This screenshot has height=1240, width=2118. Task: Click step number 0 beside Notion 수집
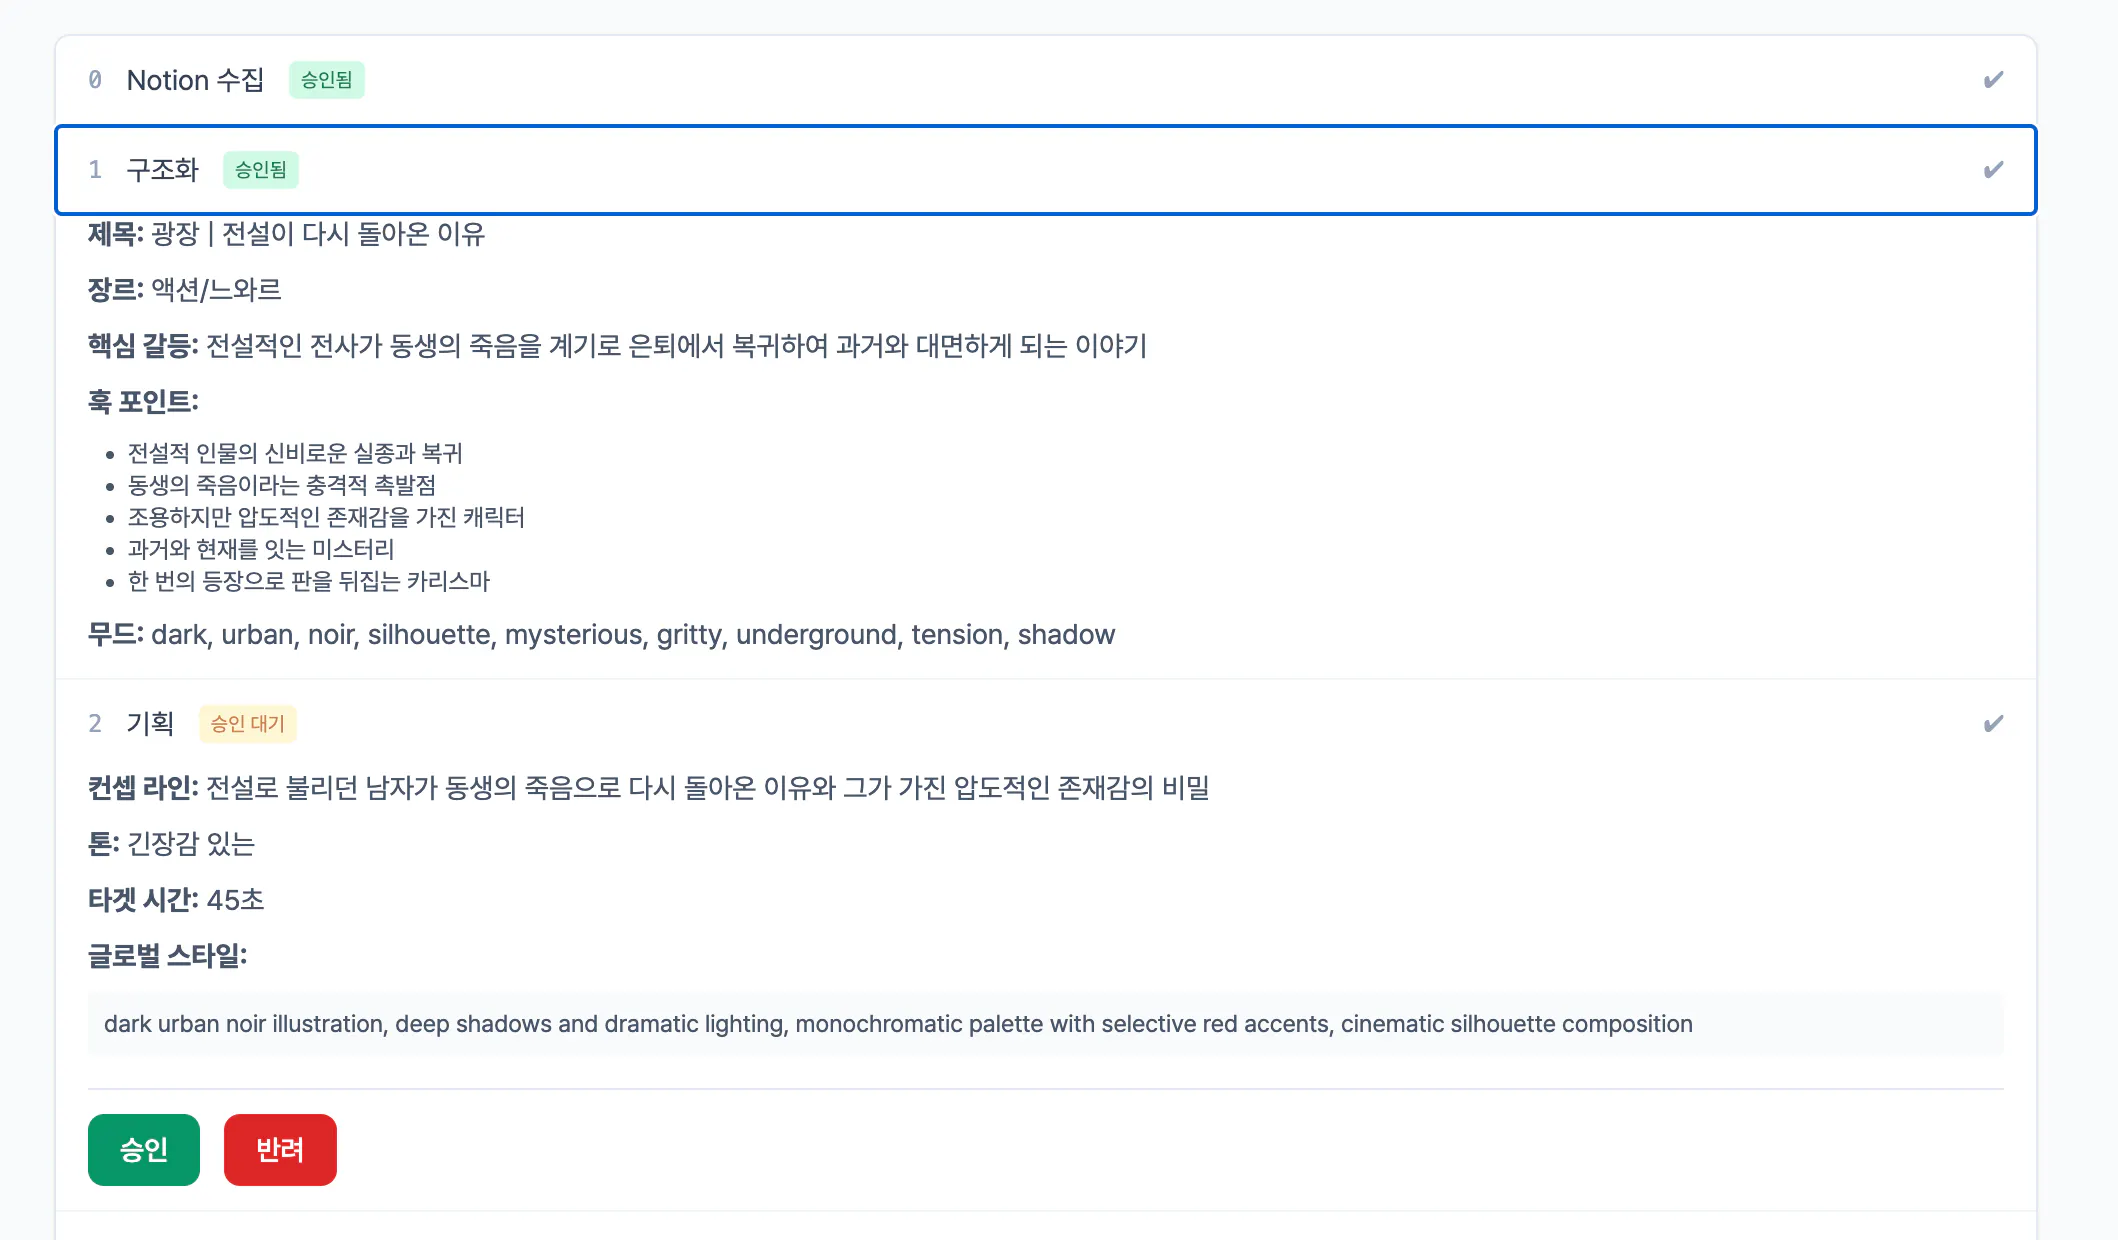coord(95,80)
